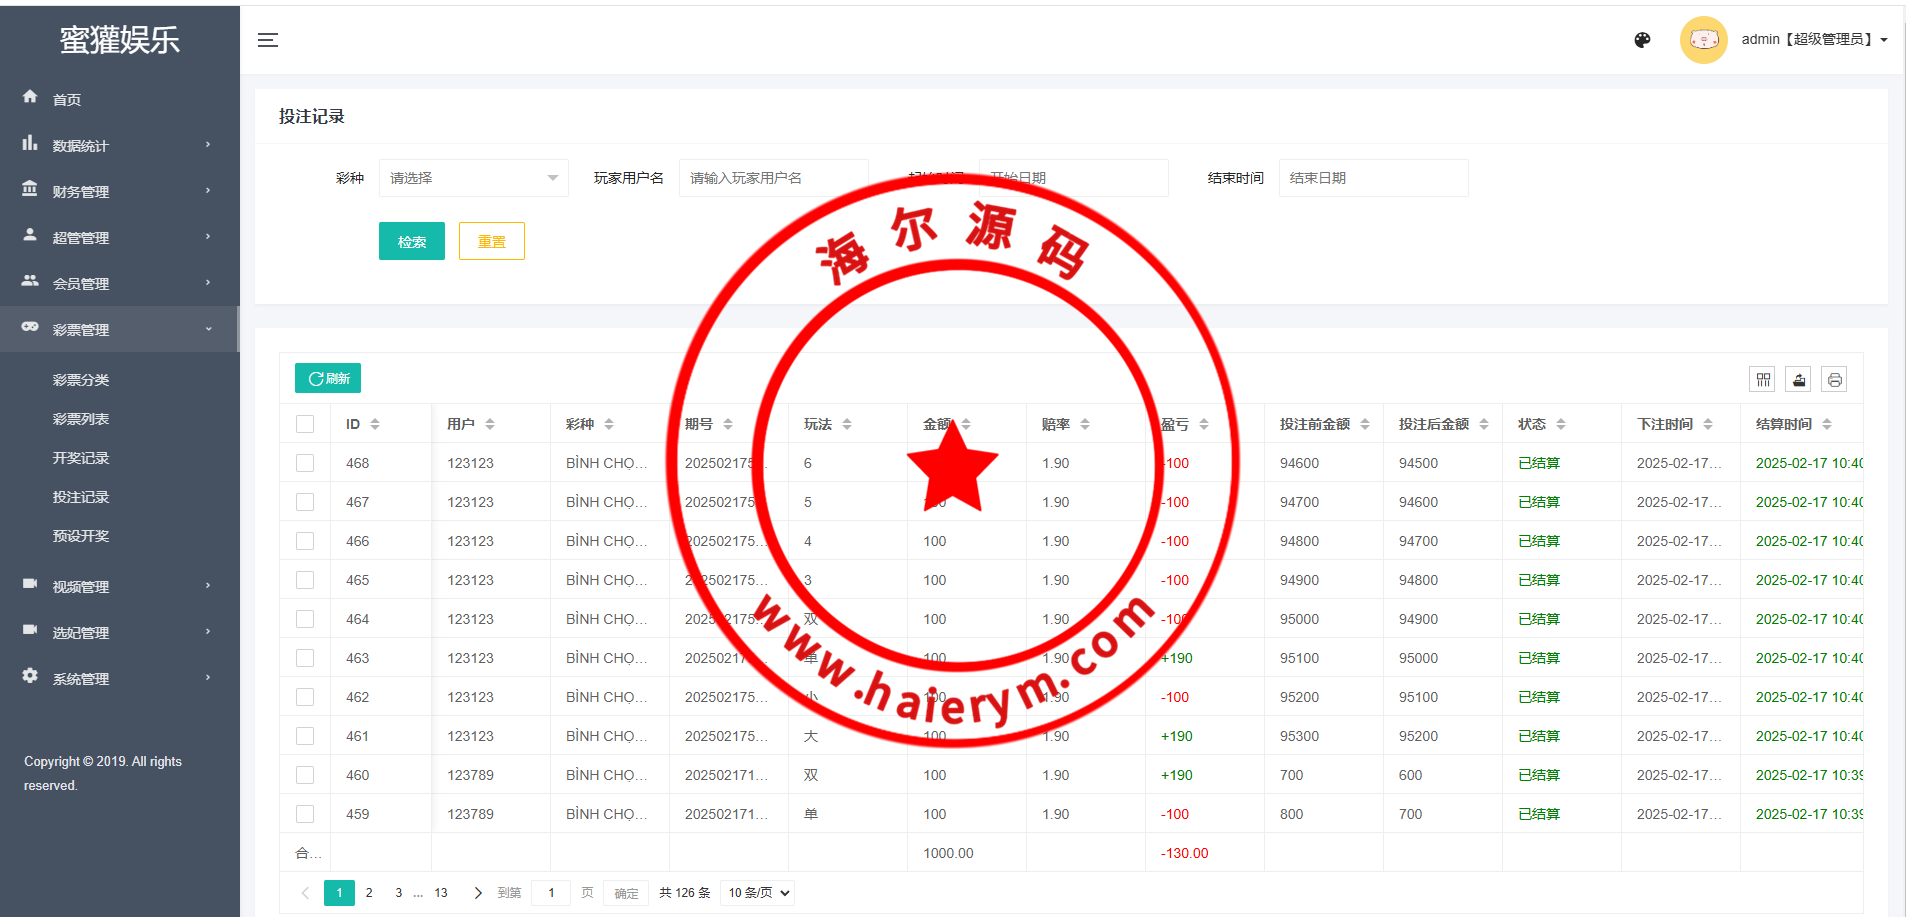Click the 重置 reset button
Image resolution: width=1906 pixels, height=917 pixels.
[x=491, y=241]
